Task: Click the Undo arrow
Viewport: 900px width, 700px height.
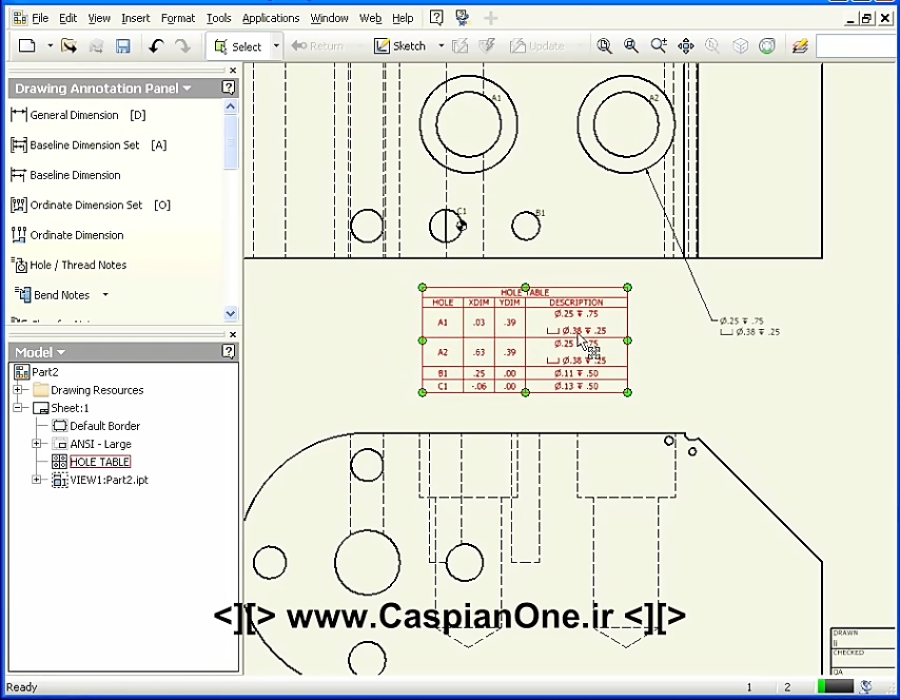Action: (158, 45)
